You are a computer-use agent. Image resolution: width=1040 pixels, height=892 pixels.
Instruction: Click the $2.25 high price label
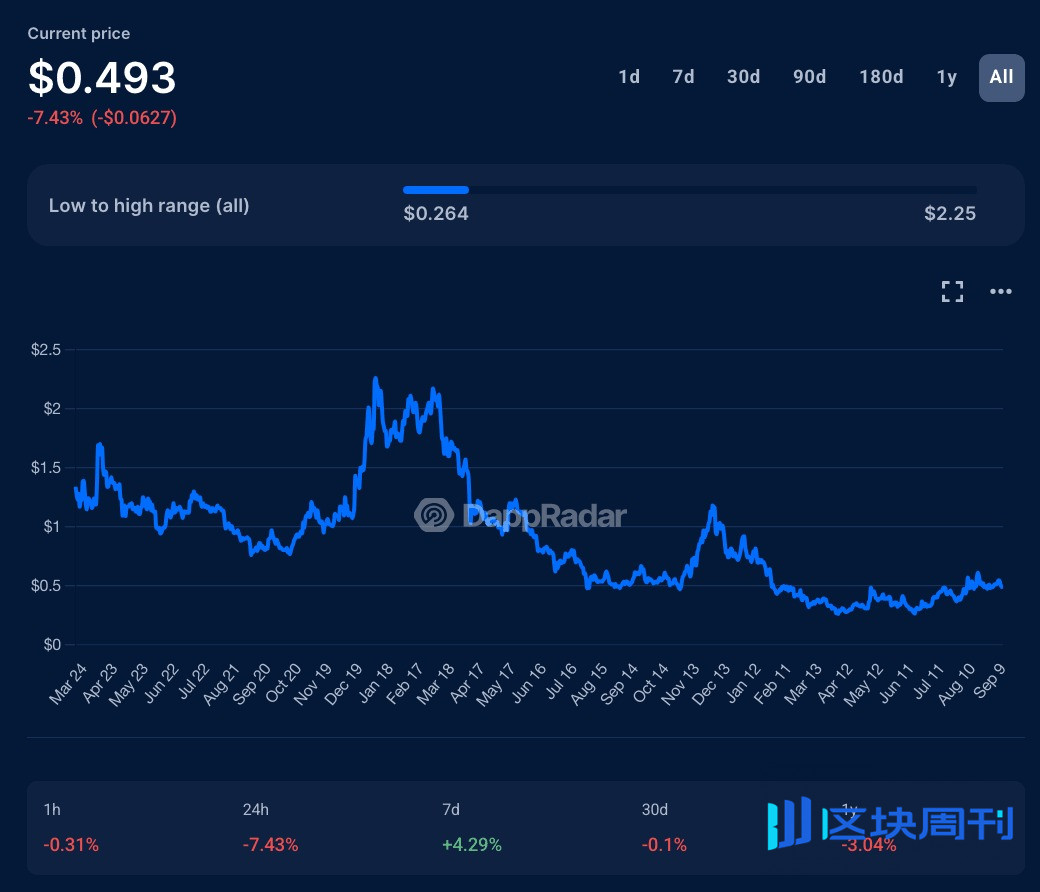tap(949, 213)
